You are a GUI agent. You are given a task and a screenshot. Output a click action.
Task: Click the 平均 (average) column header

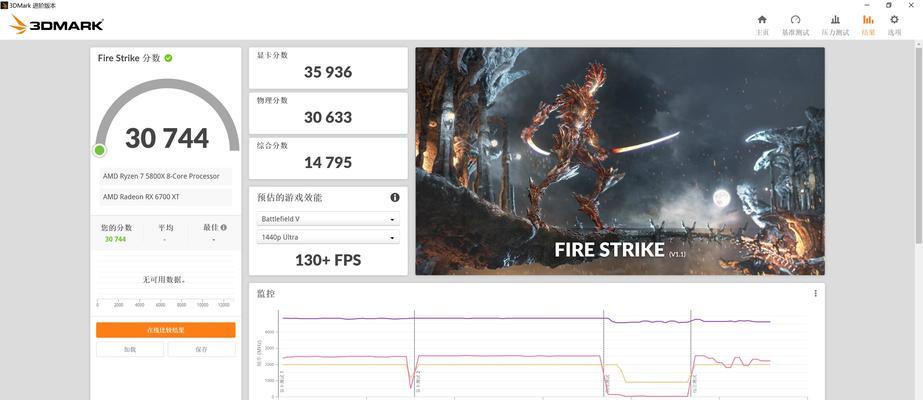click(x=166, y=228)
